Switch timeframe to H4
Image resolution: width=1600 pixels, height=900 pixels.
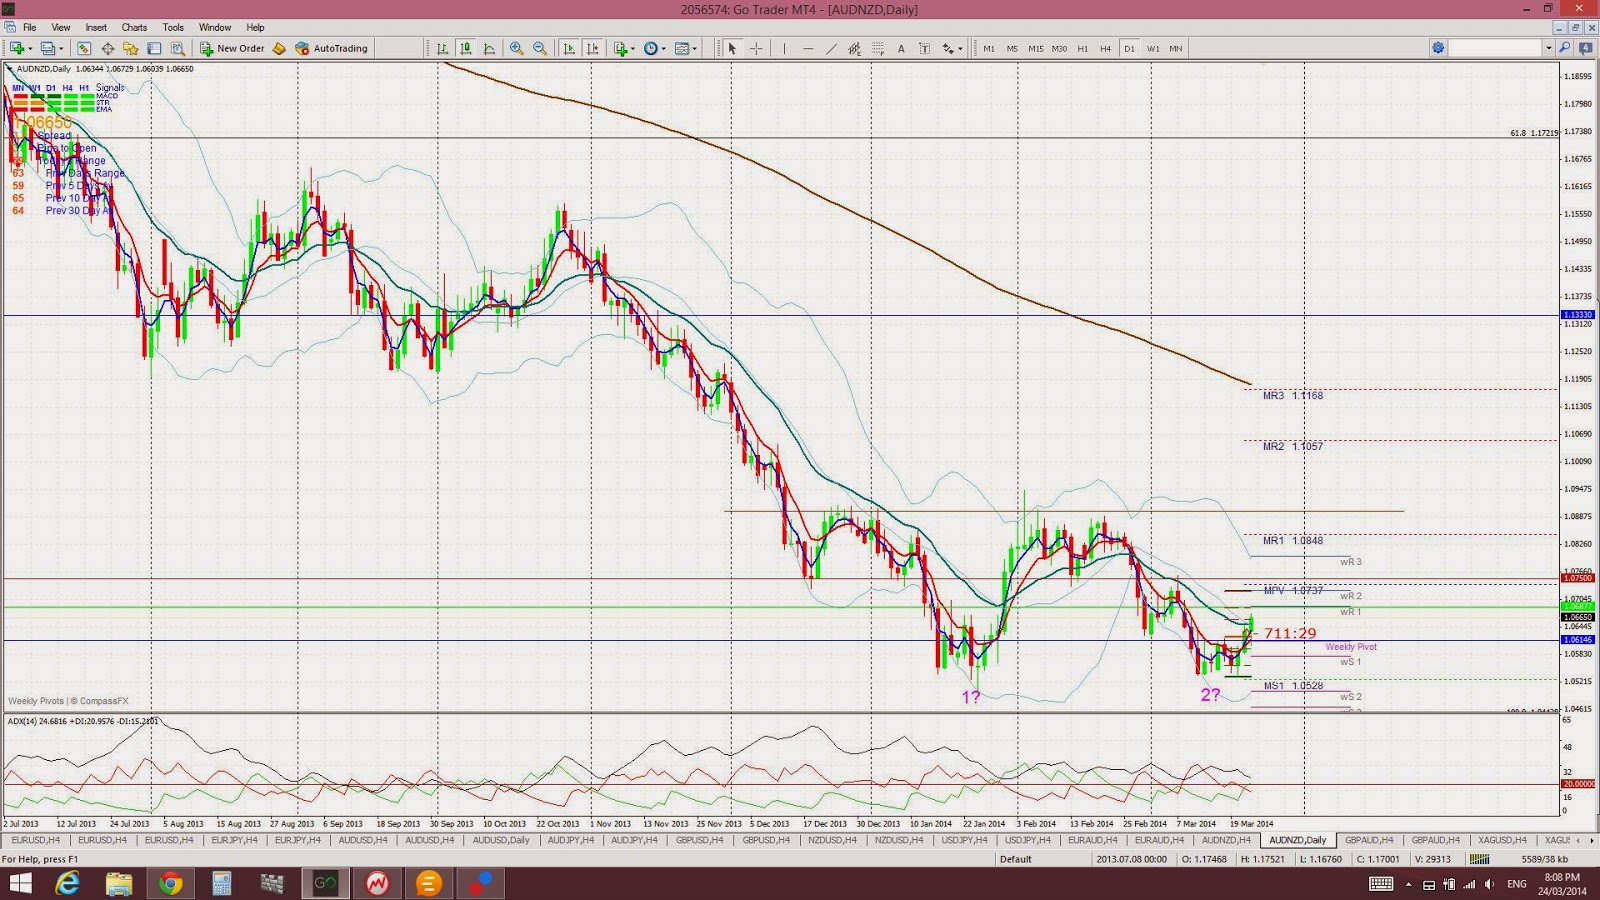1105,48
